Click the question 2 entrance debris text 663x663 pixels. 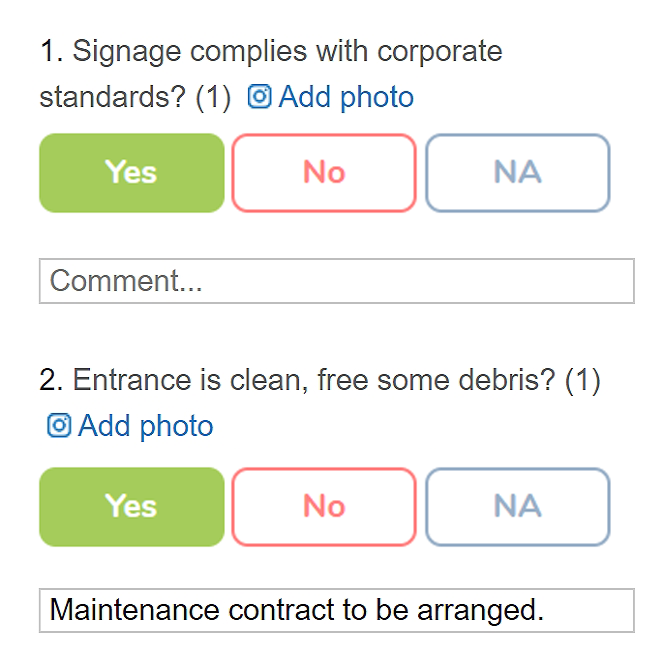tap(320, 380)
